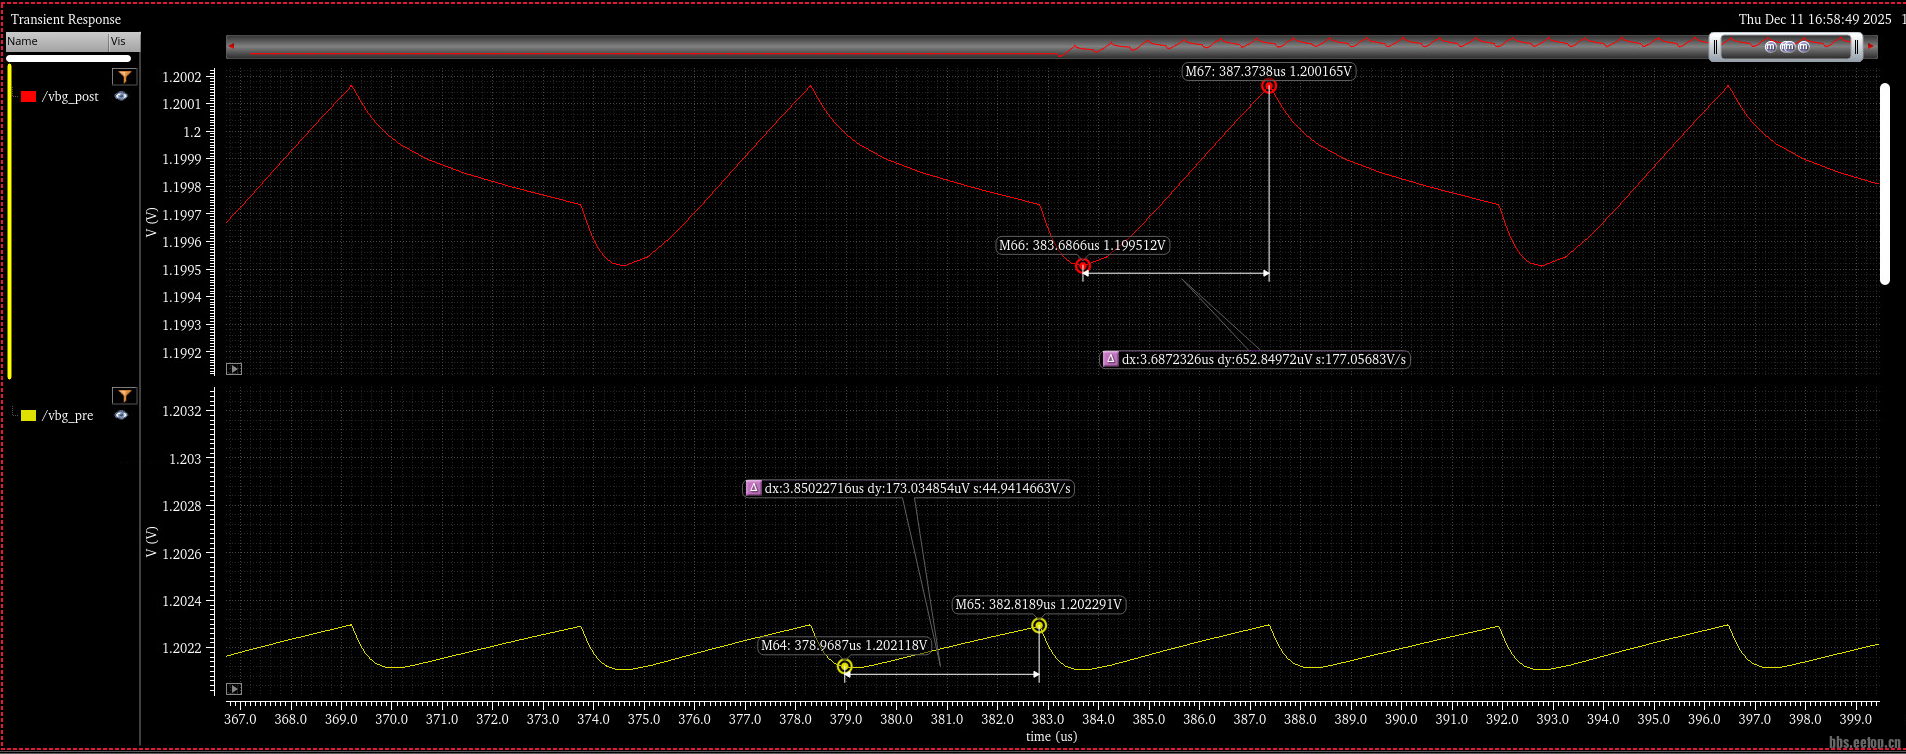Click the filter icon above /vbg_post
Viewport: 1906px width, 754px height.
point(124,77)
